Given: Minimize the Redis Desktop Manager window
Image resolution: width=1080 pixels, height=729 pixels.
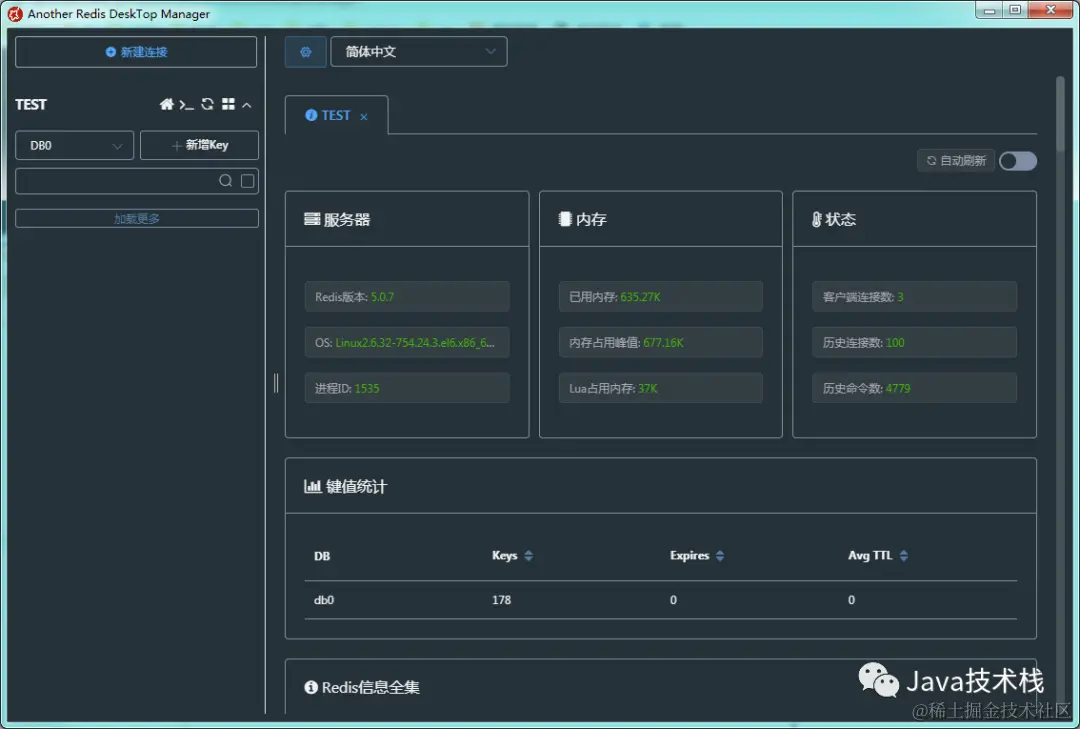Looking at the screenshot, I should (x=989, y=10).
